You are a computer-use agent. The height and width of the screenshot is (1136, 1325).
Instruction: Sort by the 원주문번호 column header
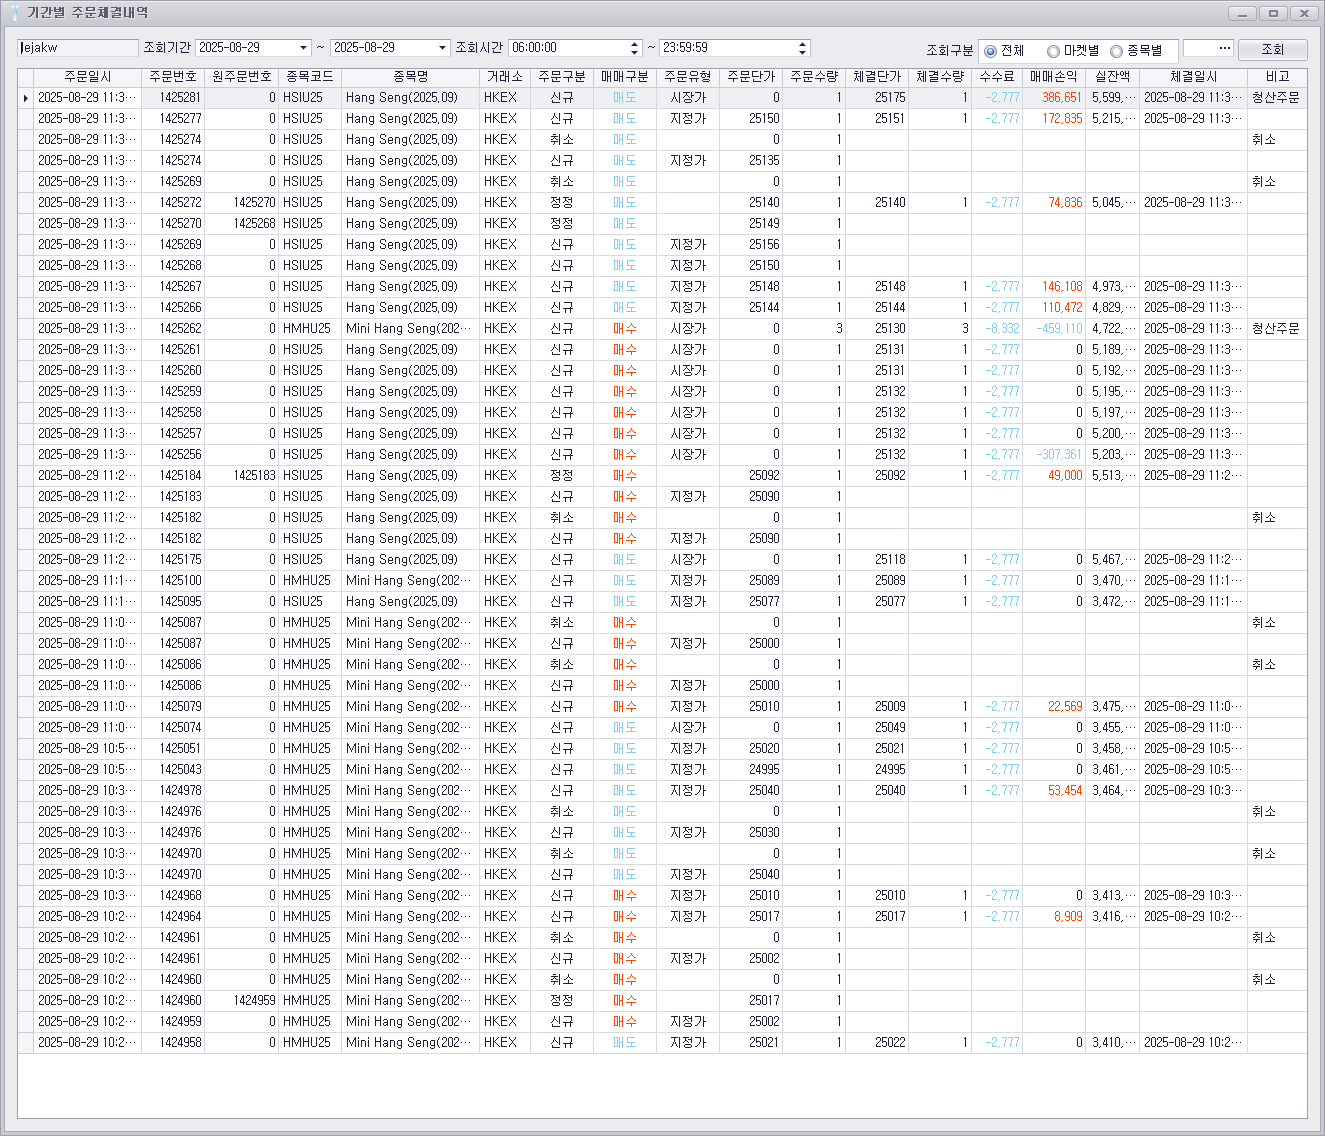click(241, 77)
